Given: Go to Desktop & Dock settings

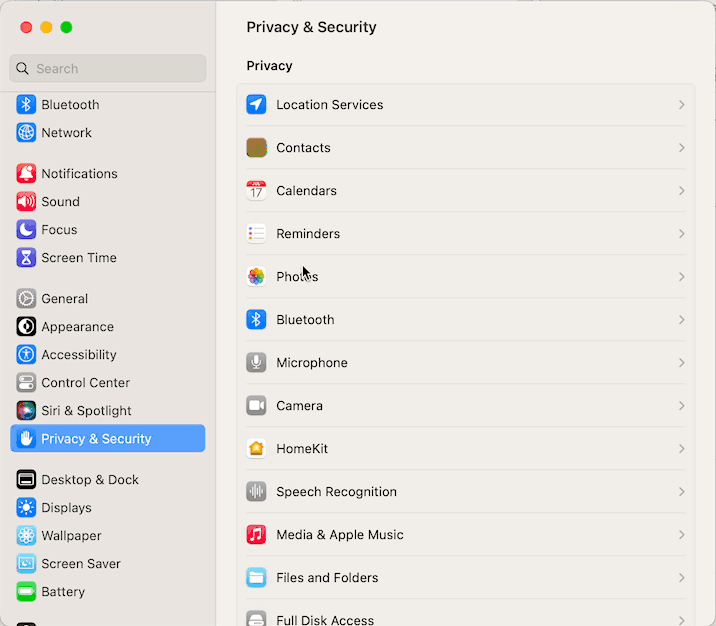Looking at the screenshot, I should 89,480.
